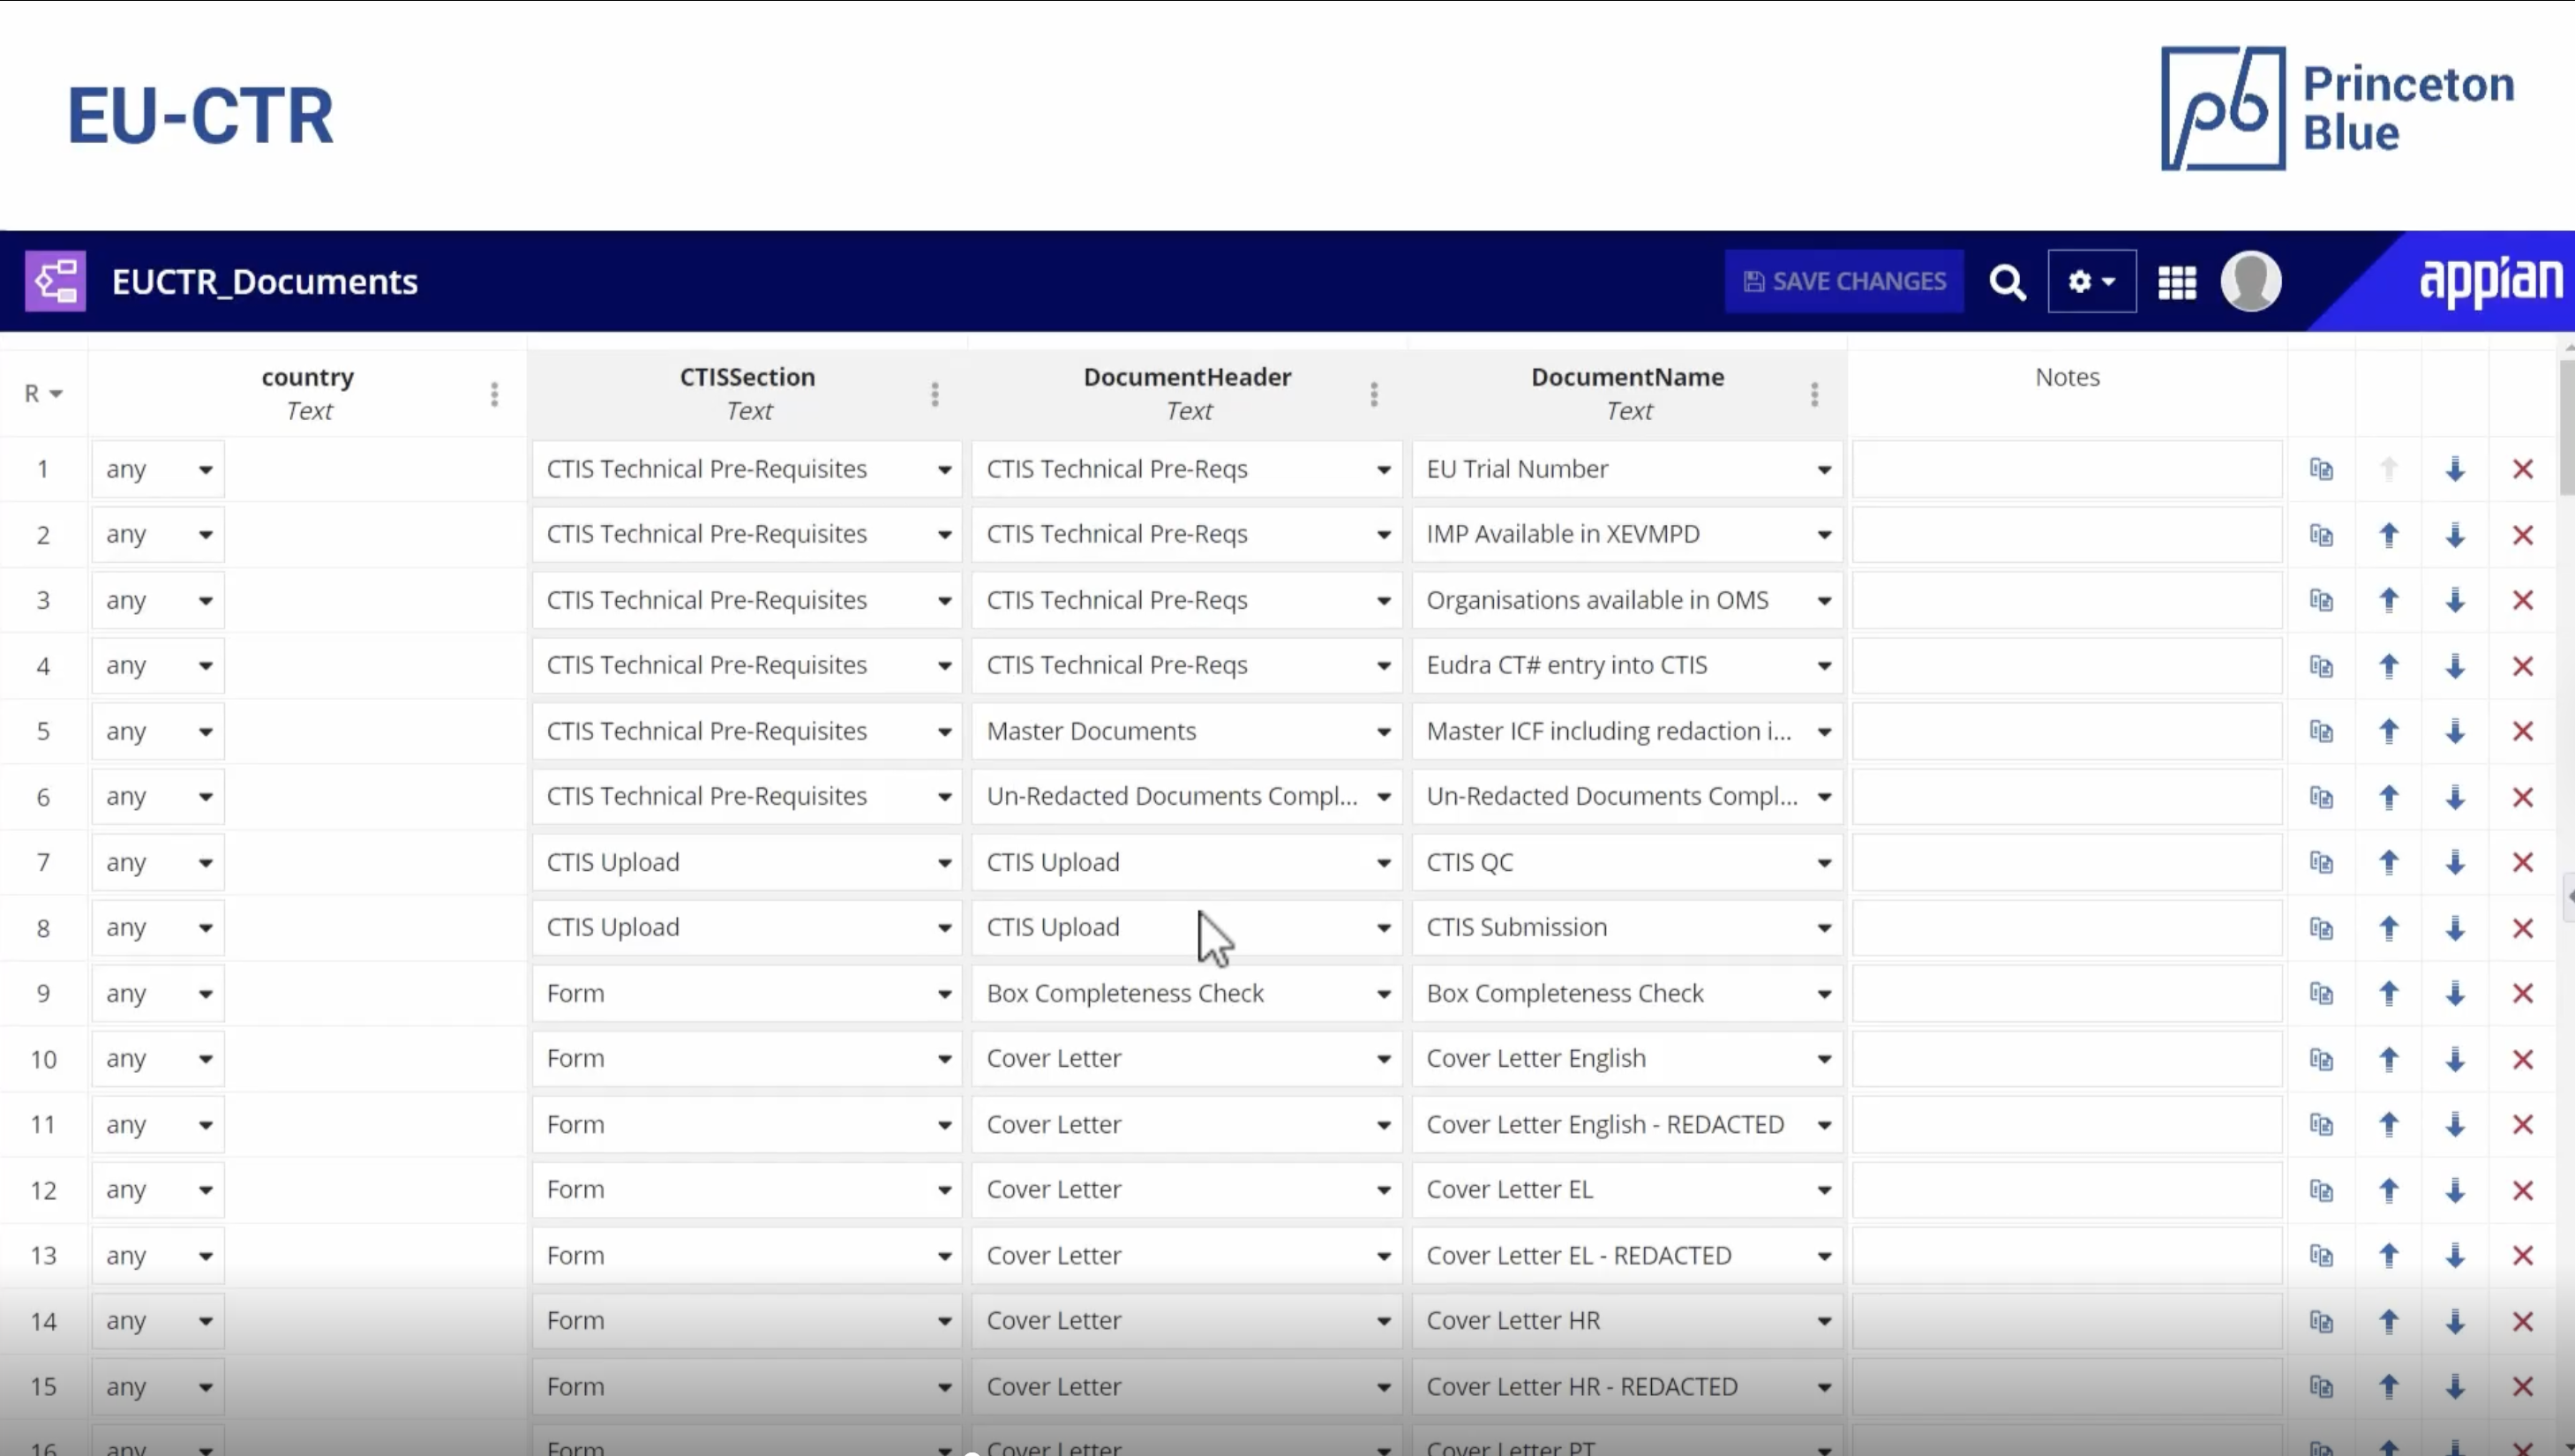Click the search magnifier icon
This screenshot has height=1456, width=2575.
pos(2006,282)
